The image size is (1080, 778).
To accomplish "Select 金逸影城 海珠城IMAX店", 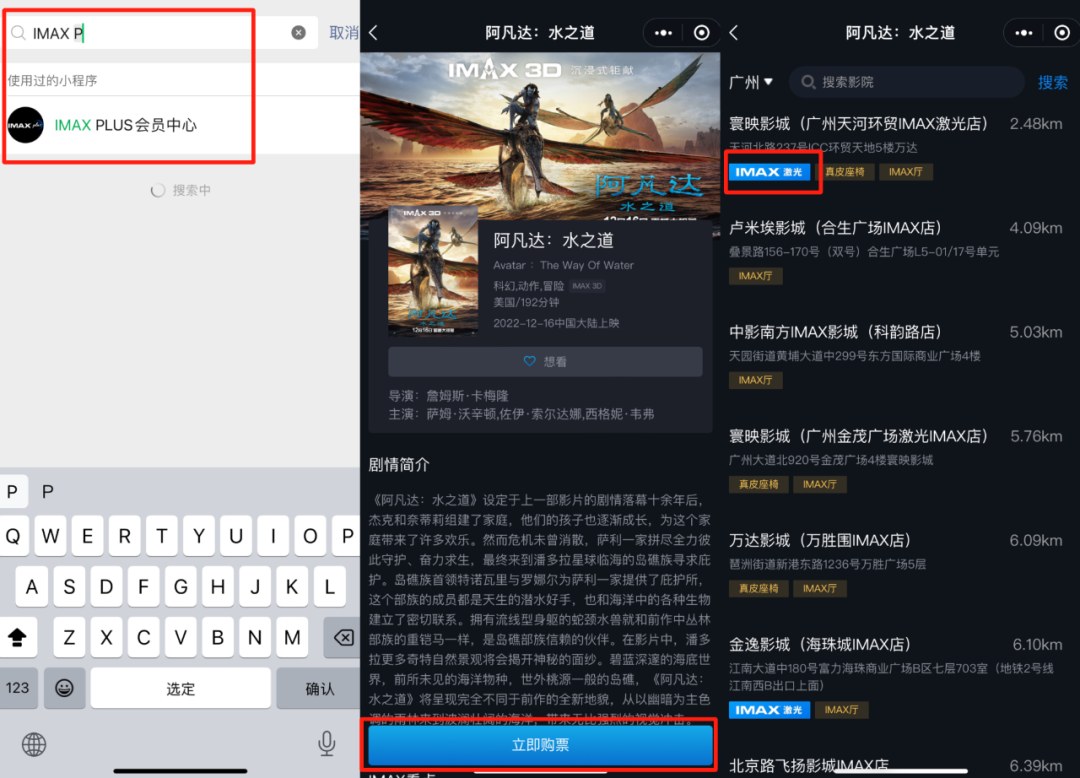I will pyautogui.click(x=820, y=644).
